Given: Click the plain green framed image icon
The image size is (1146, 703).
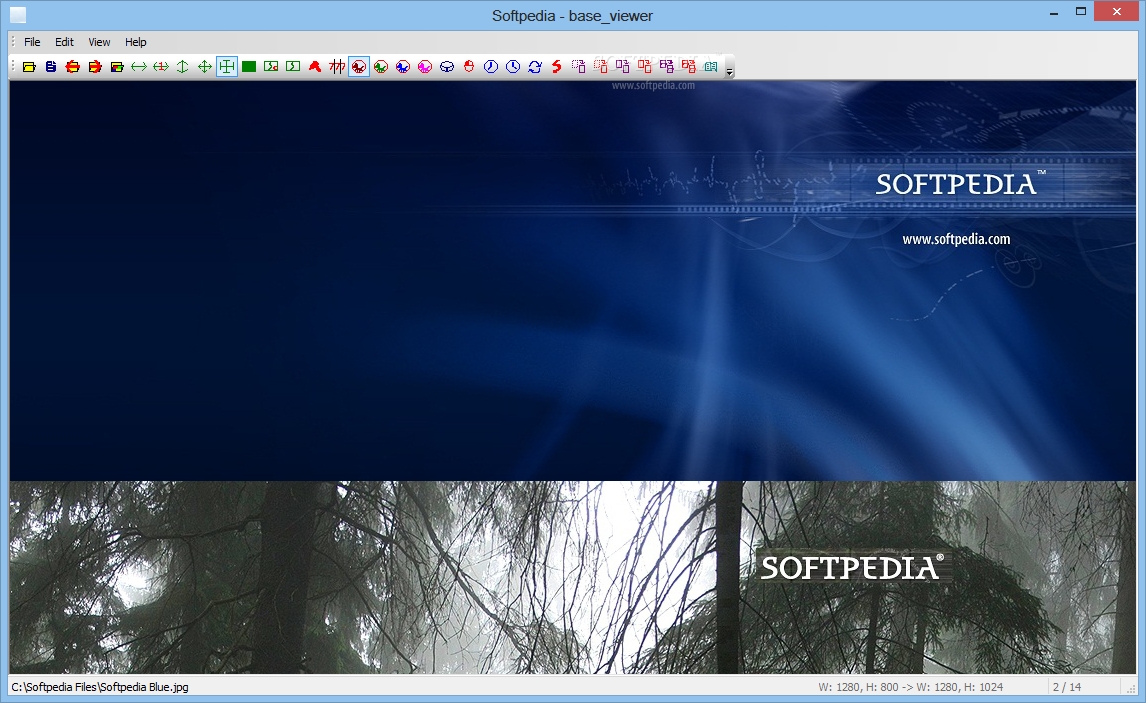Looking at the screenshot, I should [x=293, y=66].
